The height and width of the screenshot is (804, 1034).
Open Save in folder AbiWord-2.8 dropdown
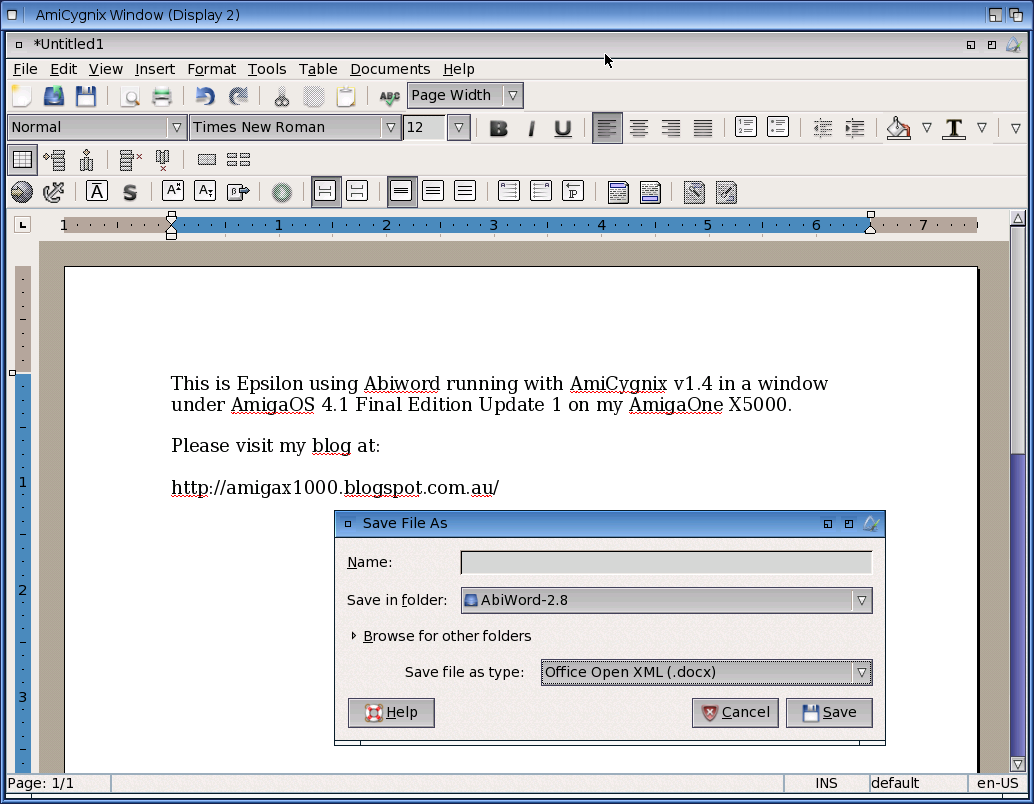point(667,600)
